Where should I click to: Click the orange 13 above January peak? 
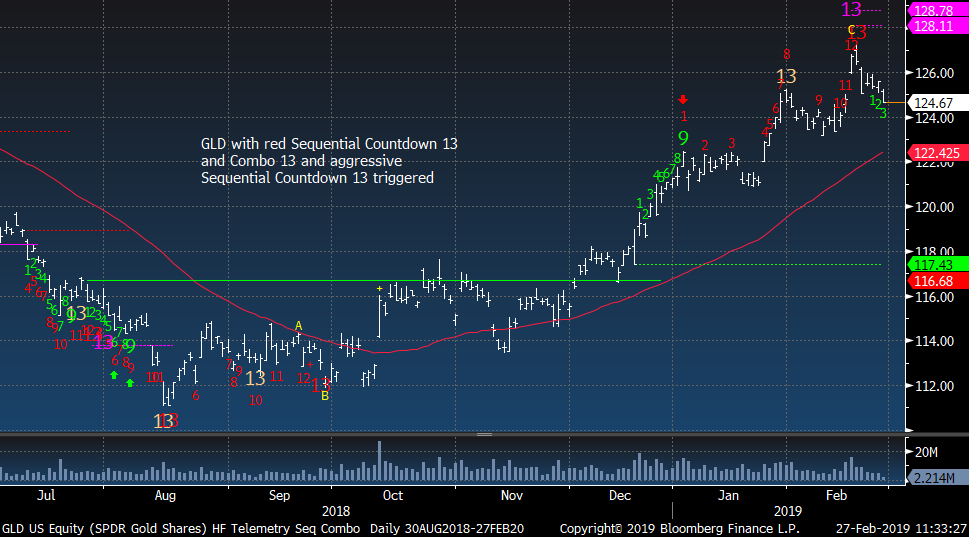click(x=785, y=76)
